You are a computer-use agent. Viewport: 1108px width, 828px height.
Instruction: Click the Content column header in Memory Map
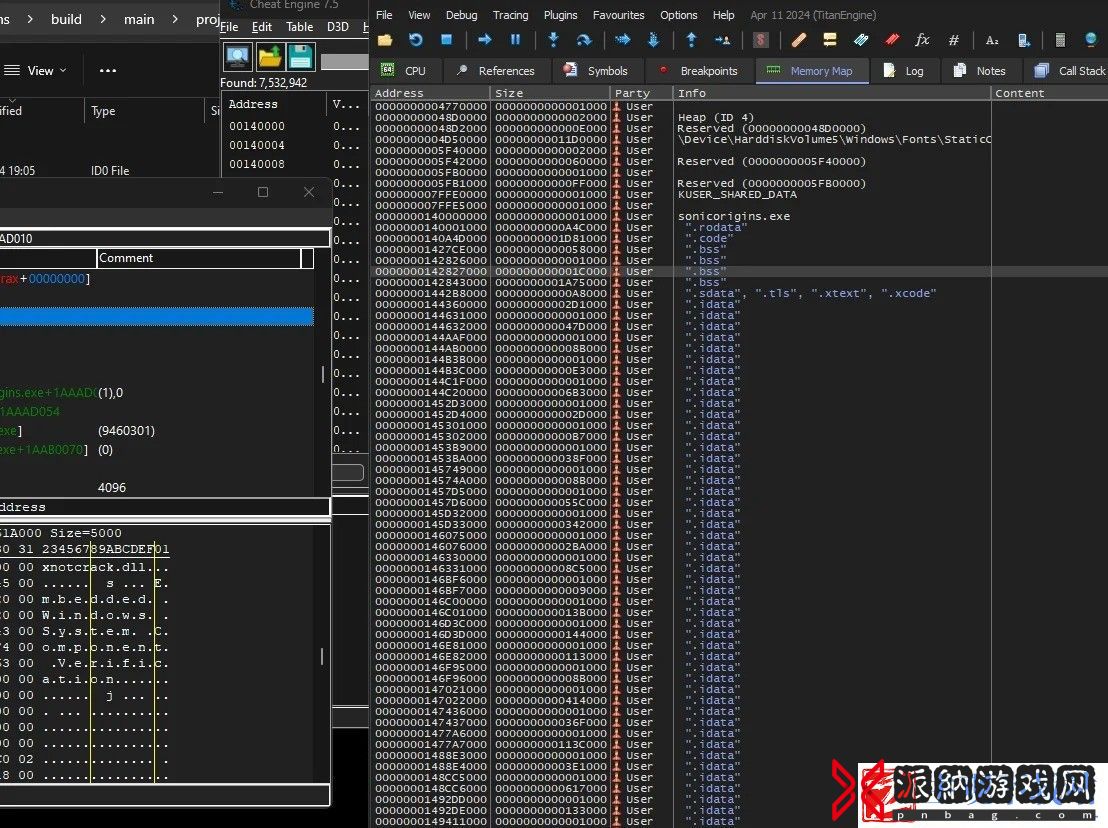point(1050,93)
